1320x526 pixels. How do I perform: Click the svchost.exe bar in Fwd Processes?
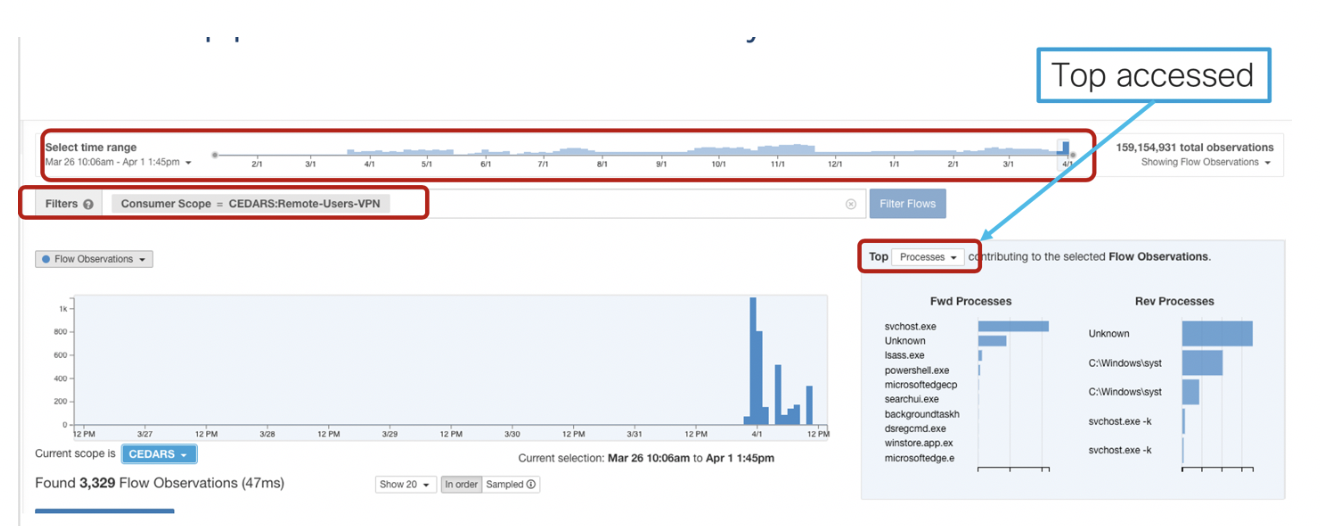coord(1013,326)
